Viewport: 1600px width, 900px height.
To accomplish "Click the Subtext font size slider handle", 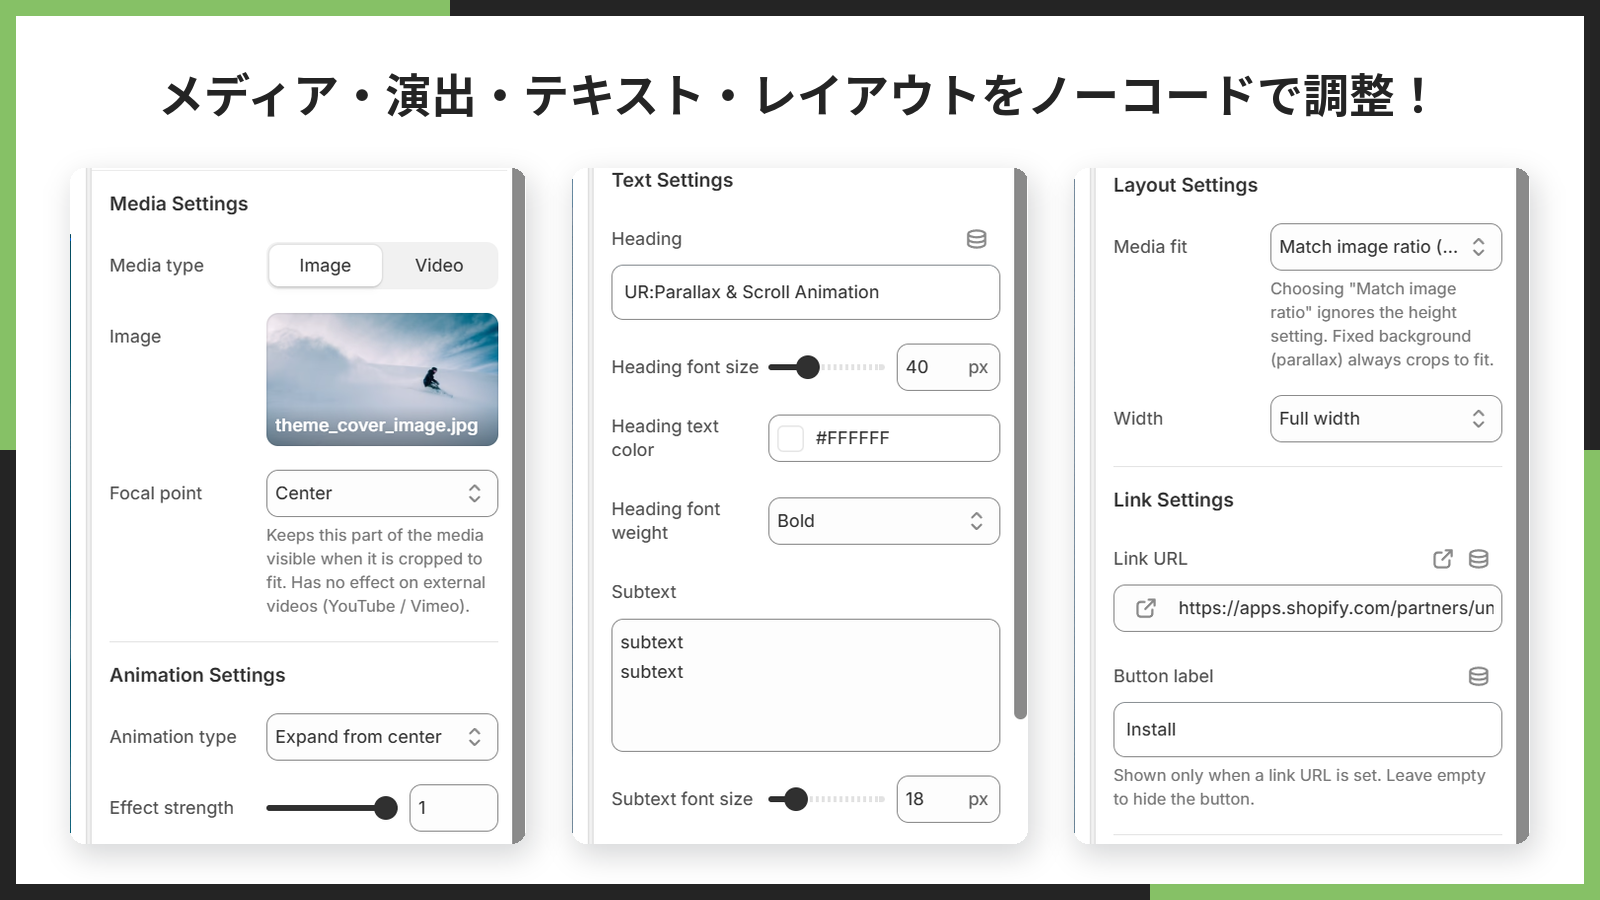I will click(x=796, y=799).
